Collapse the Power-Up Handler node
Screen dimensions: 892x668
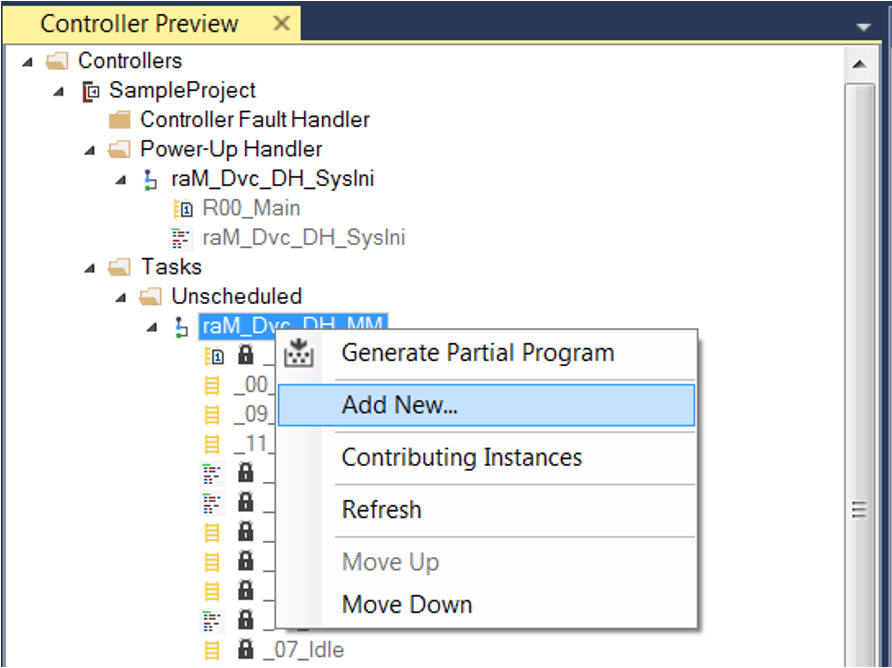pyautogui.click(x=90, y=150)
